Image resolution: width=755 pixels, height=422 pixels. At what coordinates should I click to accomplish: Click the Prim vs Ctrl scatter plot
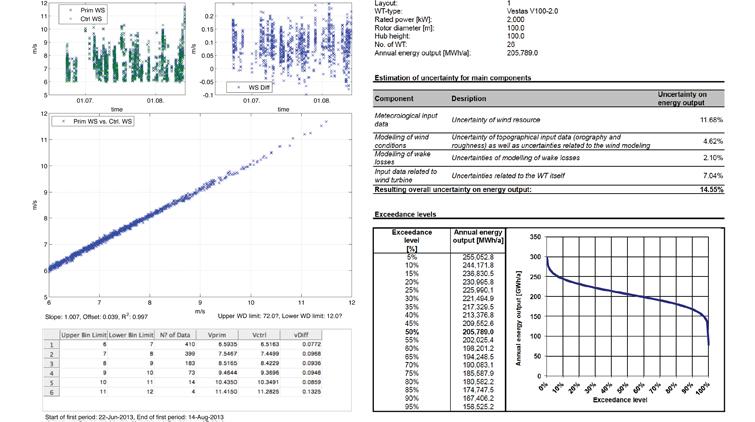pos(200,205)
